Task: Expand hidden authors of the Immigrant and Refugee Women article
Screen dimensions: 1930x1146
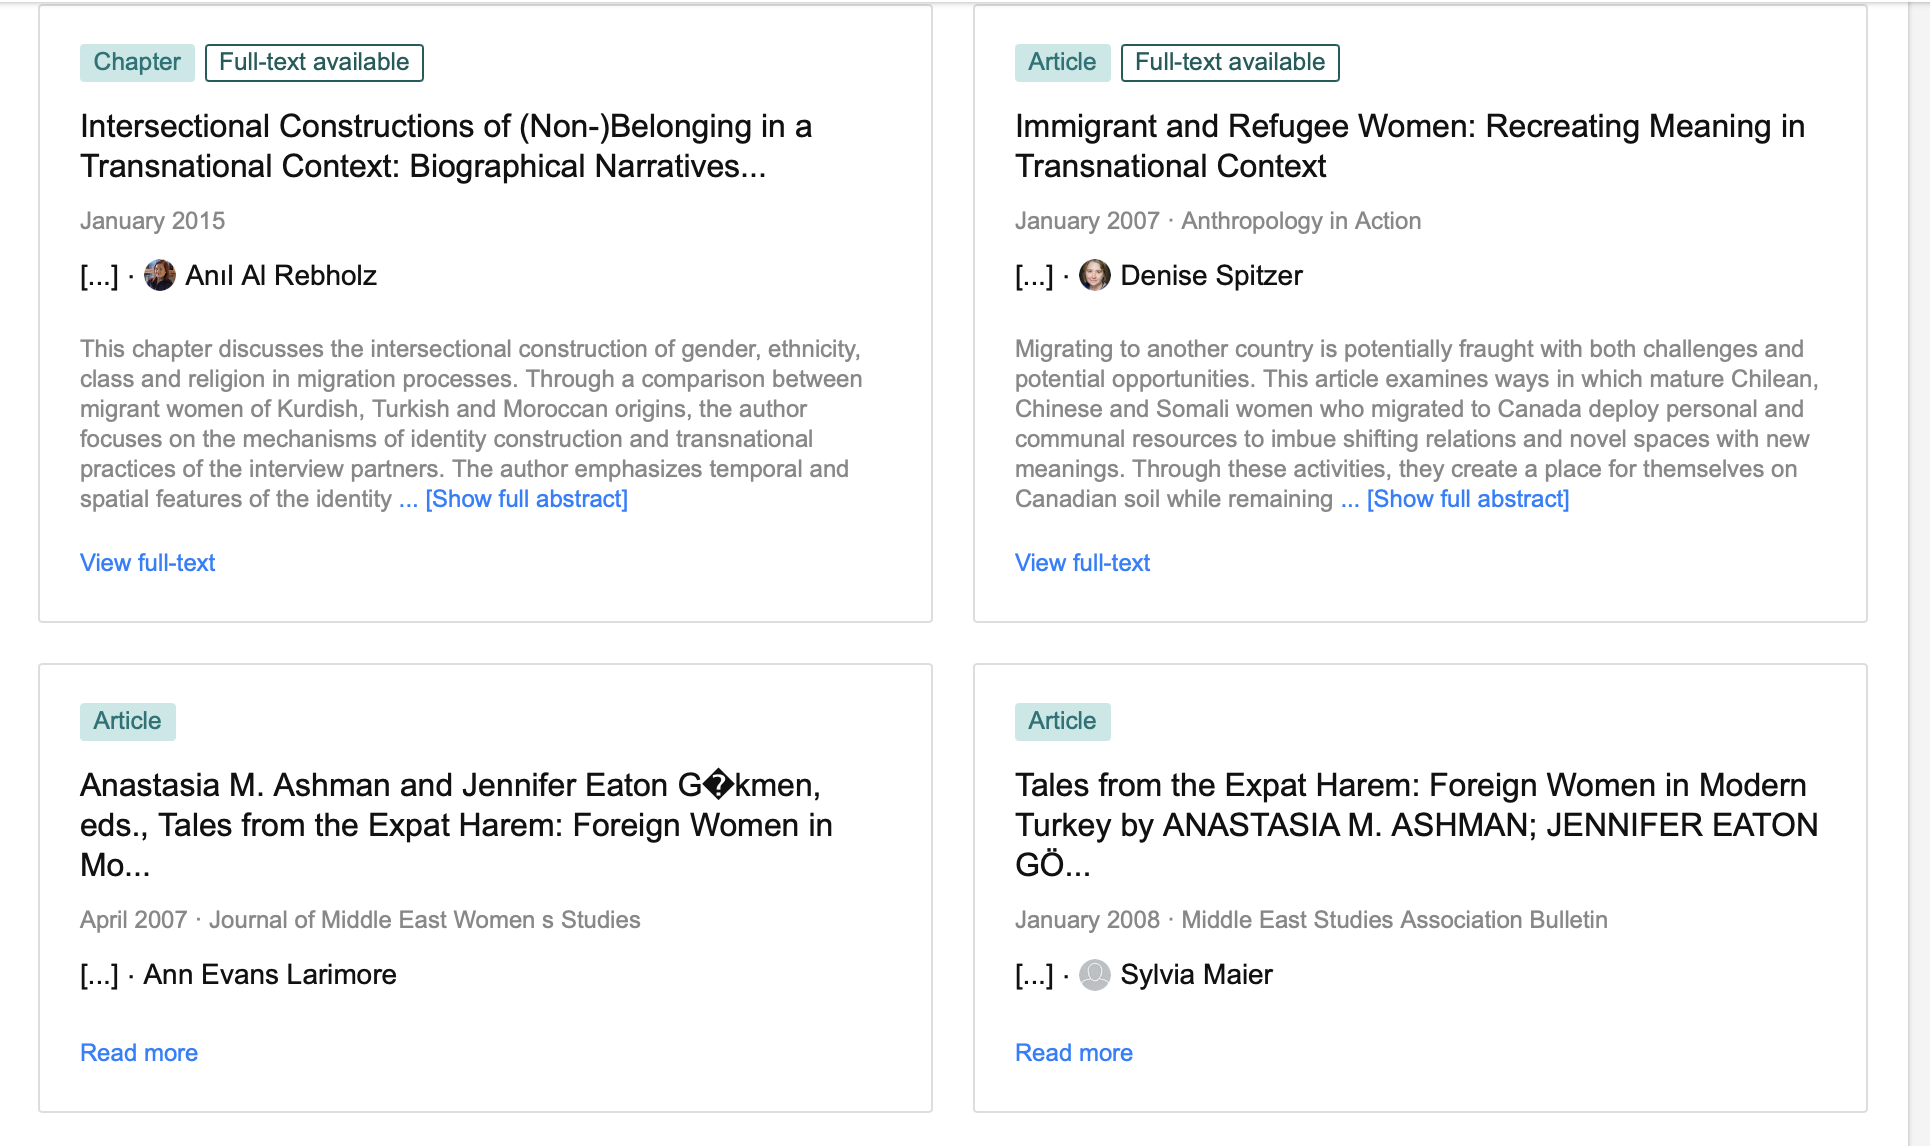Action: tap(1034, 275)
